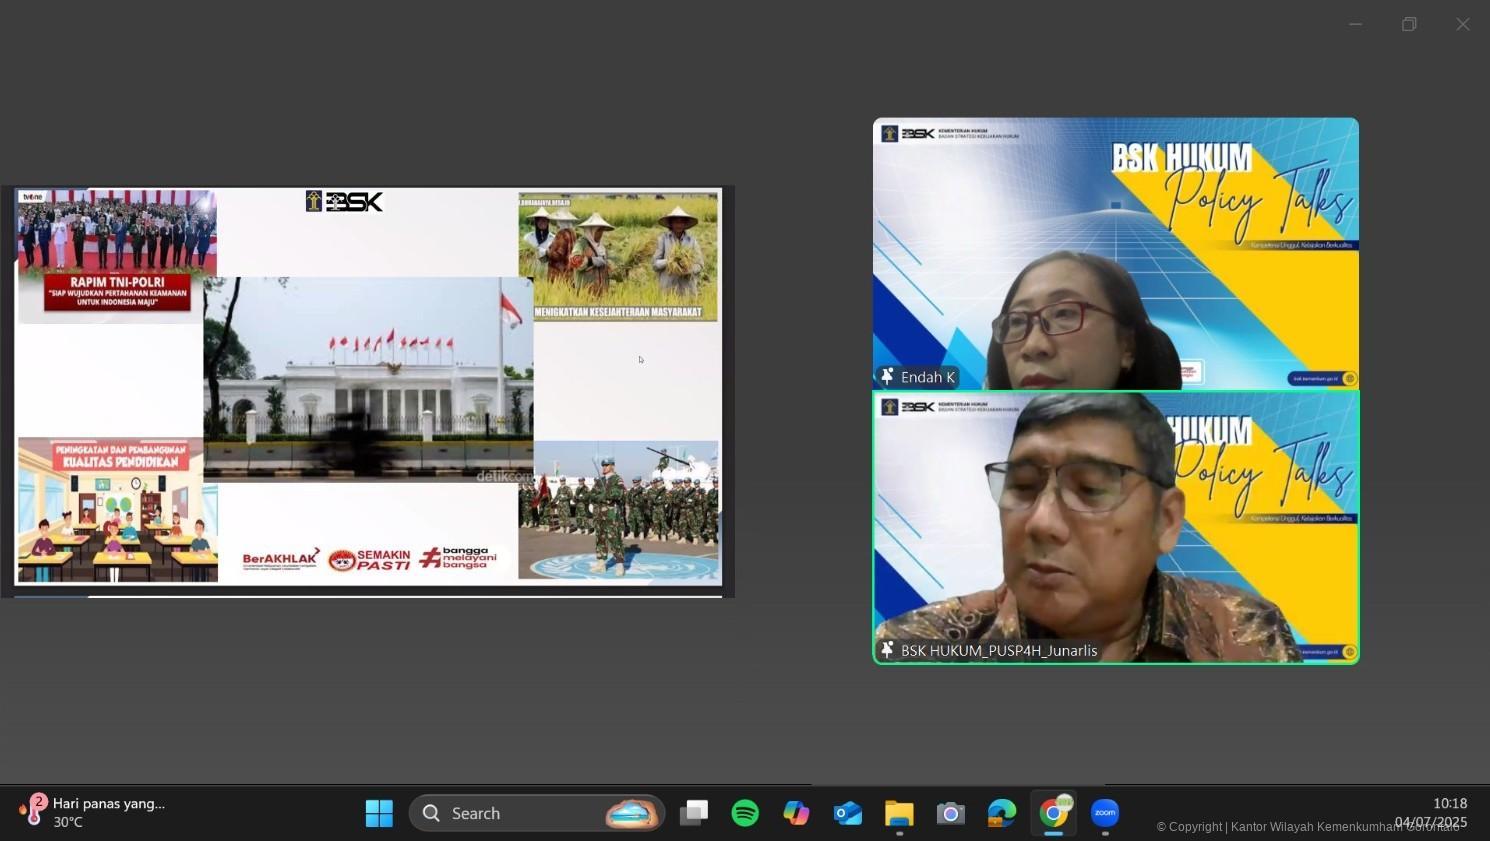Unpin BSK HUKUM_PUSP4H_Junarlis video feed
Image resolution: width=1490 pixels, height=841 pixels.
[886, 650]
